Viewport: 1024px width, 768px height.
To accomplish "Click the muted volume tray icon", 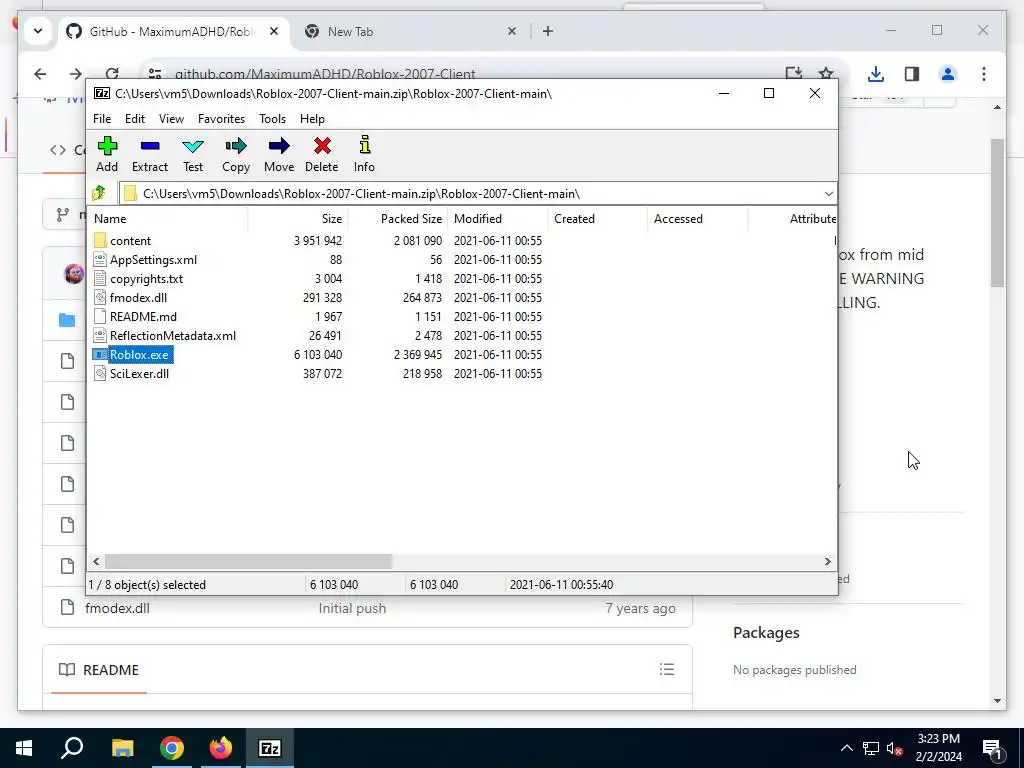I will (895, 748).
